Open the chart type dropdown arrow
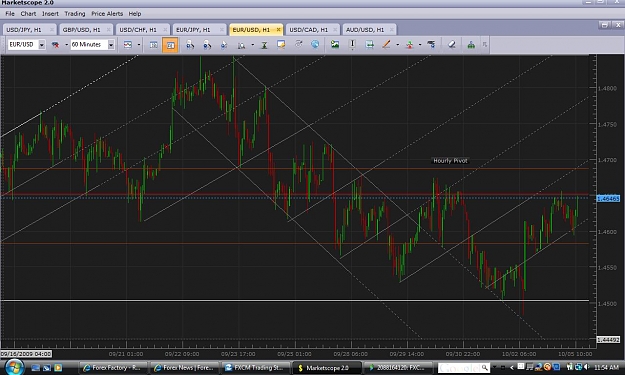625x375 pixels. pos(139,45)
